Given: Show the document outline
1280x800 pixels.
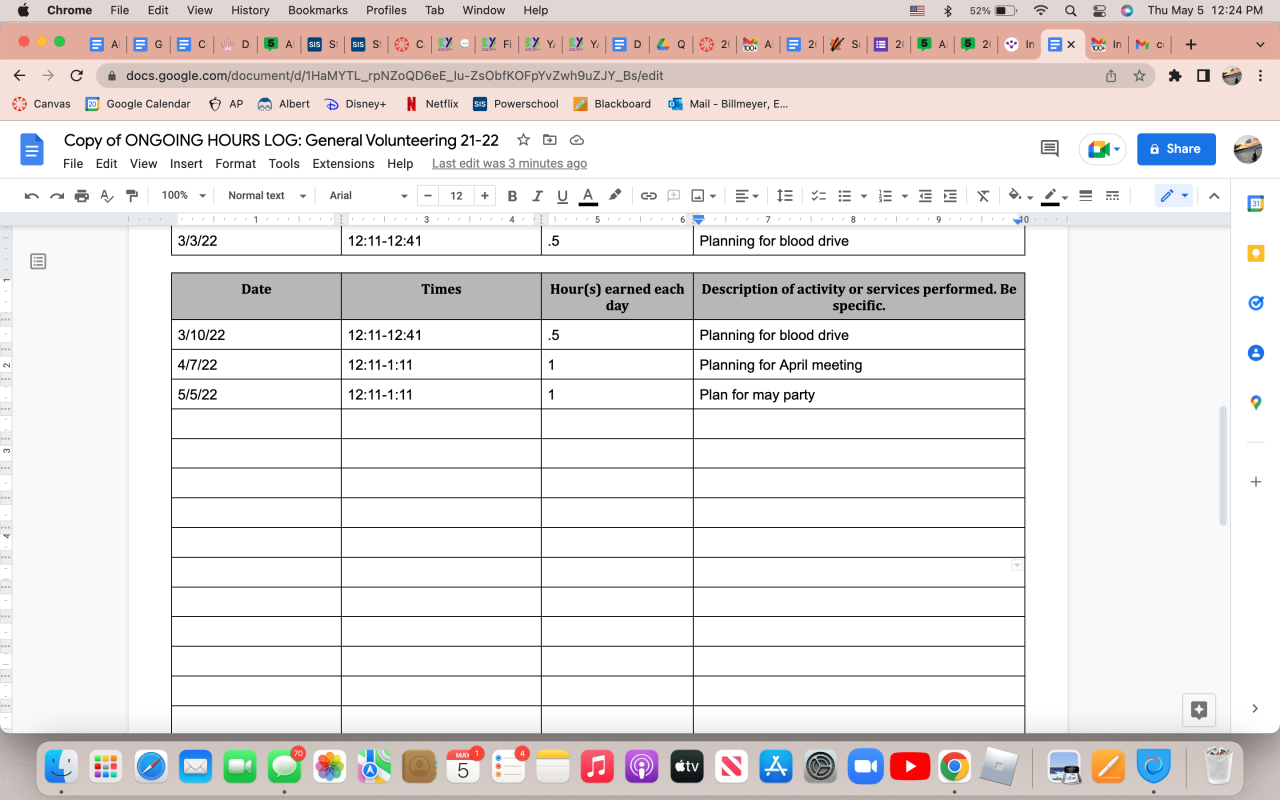Looking at the screenshot, I should (38, 261).
